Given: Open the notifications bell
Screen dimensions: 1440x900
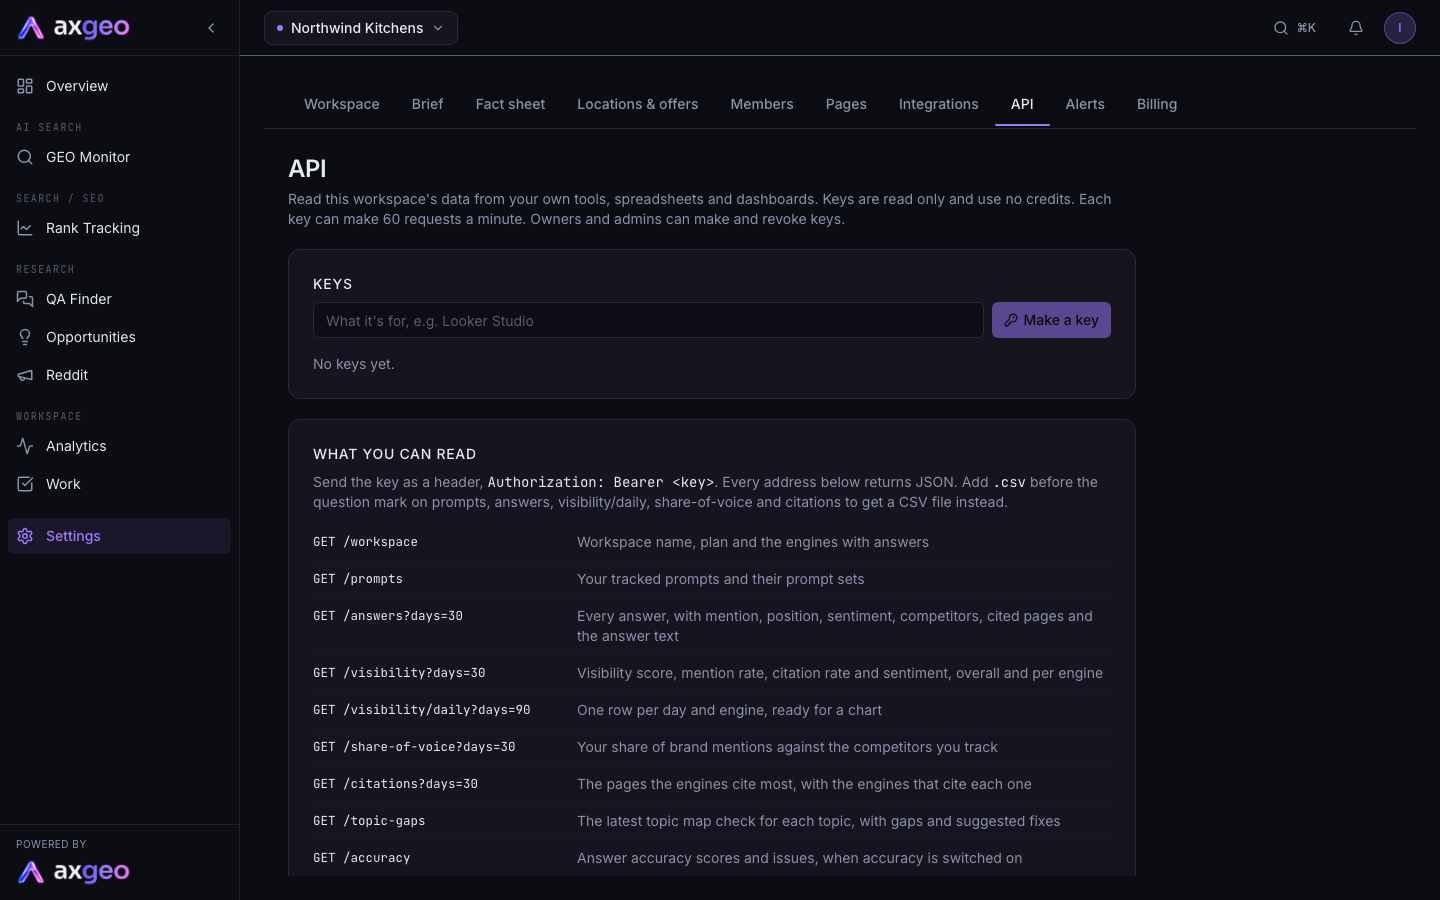Looking at the screenshot, I should 1356,28.
